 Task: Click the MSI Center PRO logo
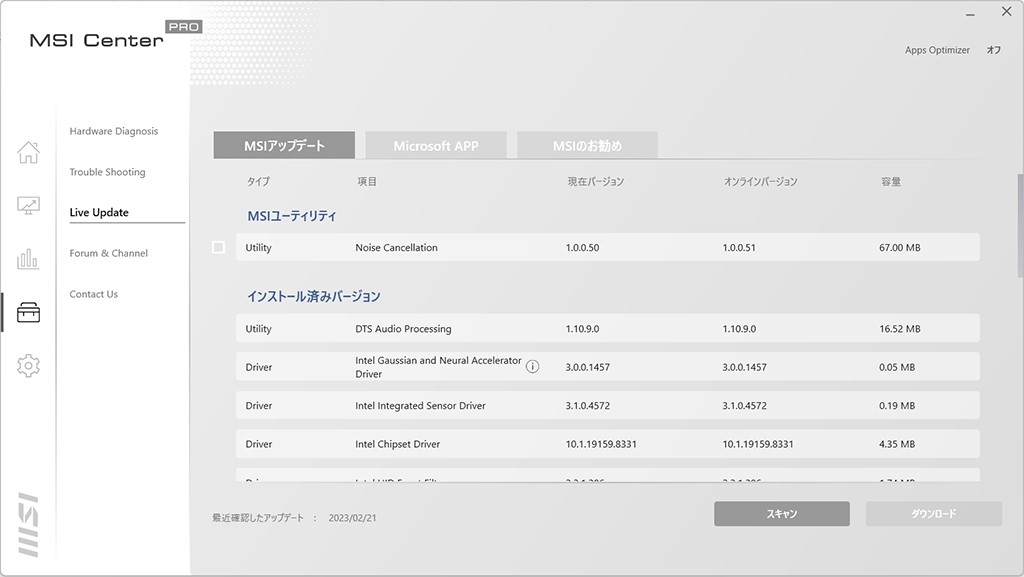pyautogui.click(x=110, y=38)
